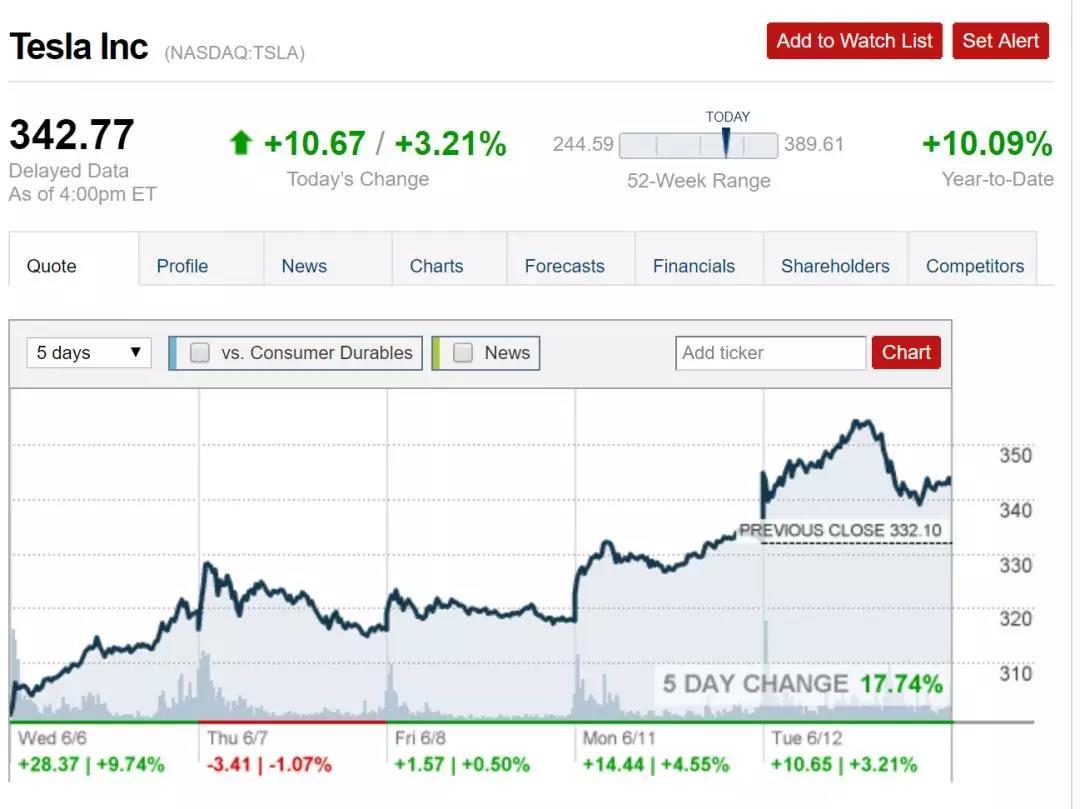Click the TODAY marker on 52-week range
The width and height of the screenshot is (1080, 809).
[726, 144]
